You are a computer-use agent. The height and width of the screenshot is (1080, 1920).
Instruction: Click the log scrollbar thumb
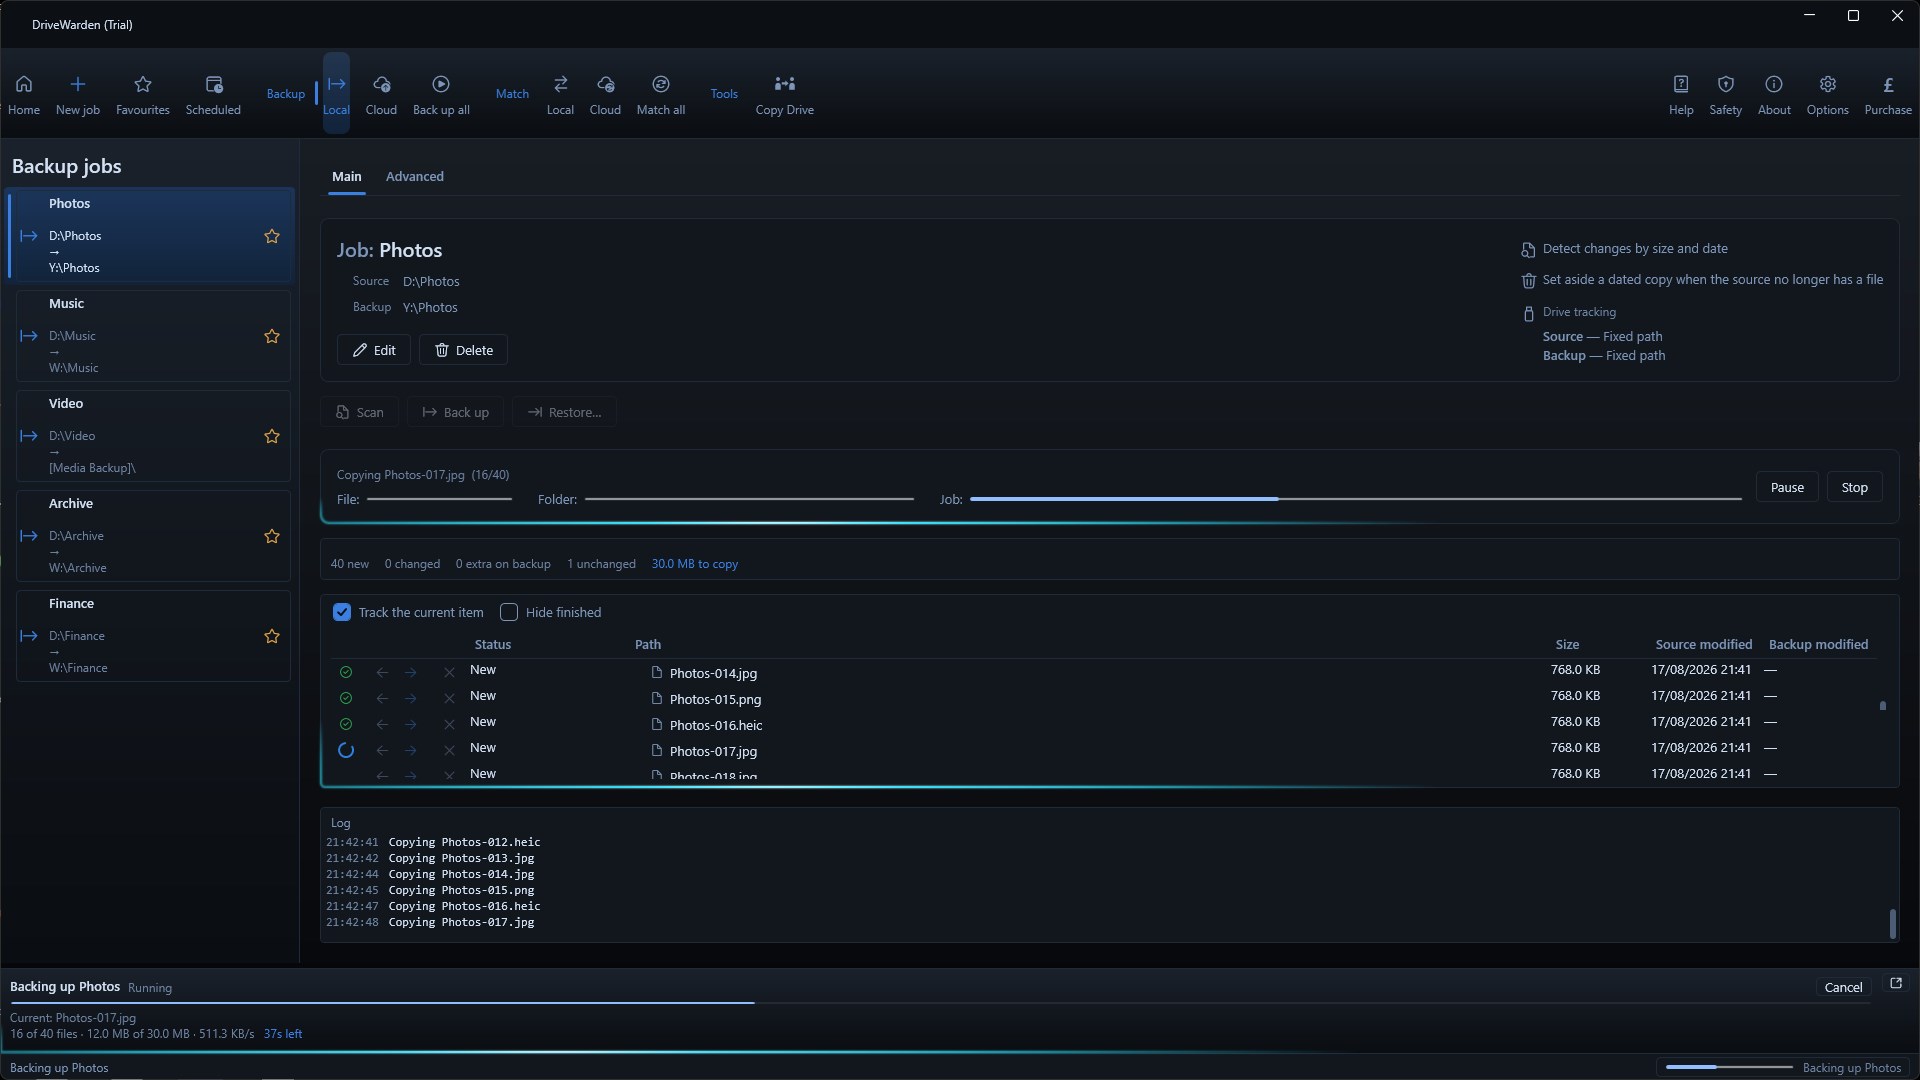coord(1892,924)
